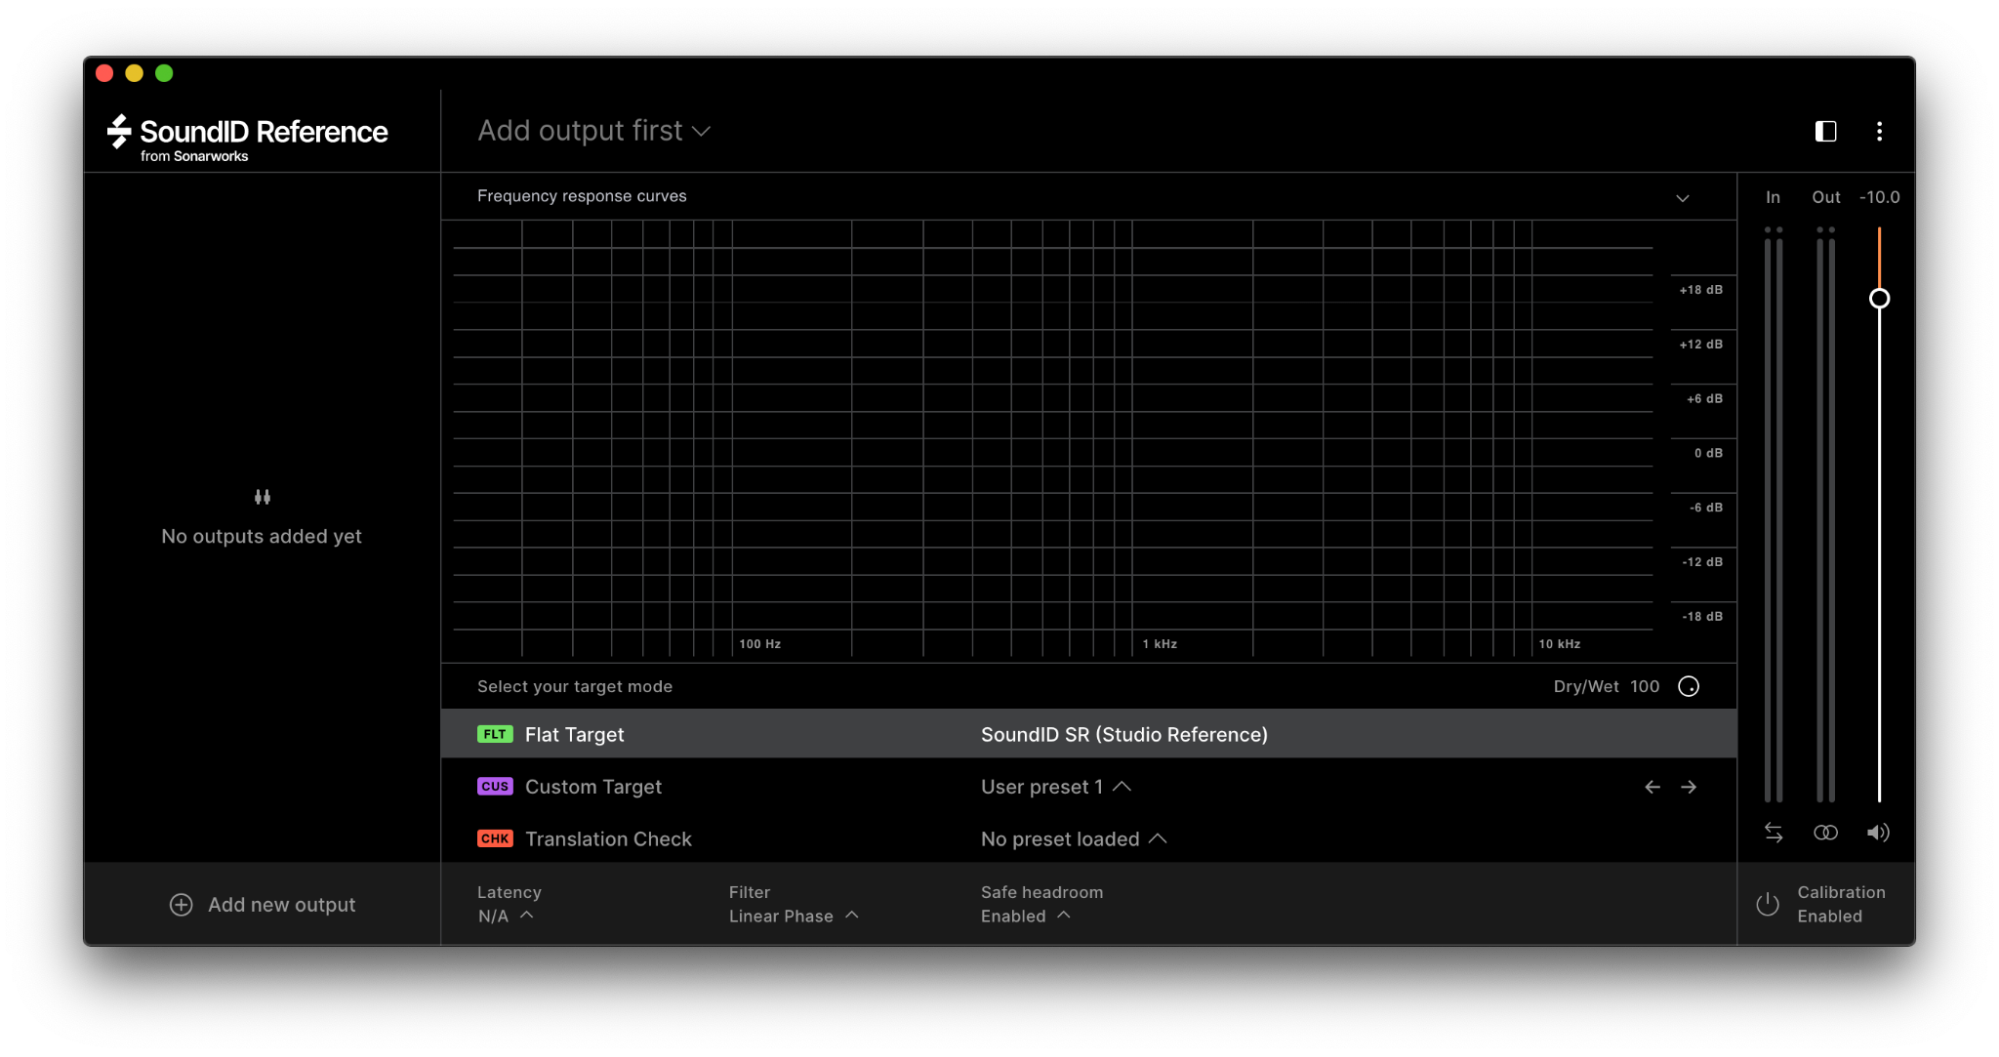Open the No preset loaded menu
The image size is (1999, 1057).
pyautogui.click(x=1073, y=840)
